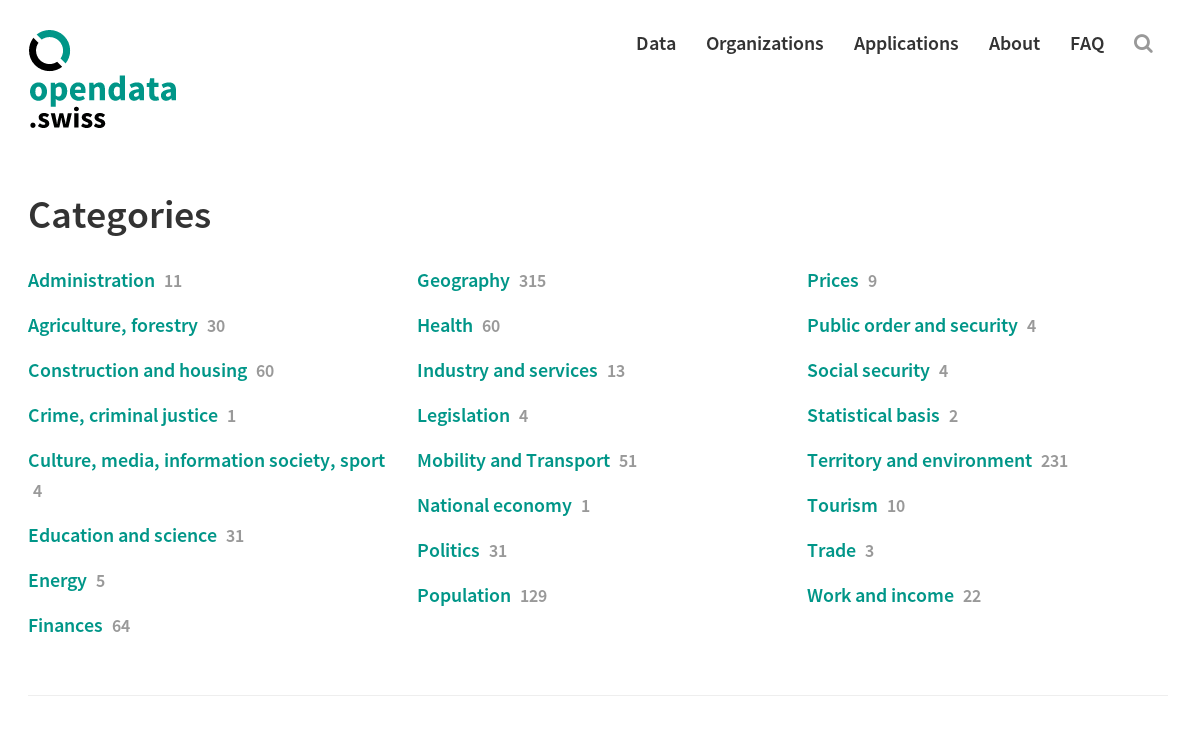Click the Finances count 64
Image resolution: width=1190 pixels, height=736 pixels.
coord(121,627)
